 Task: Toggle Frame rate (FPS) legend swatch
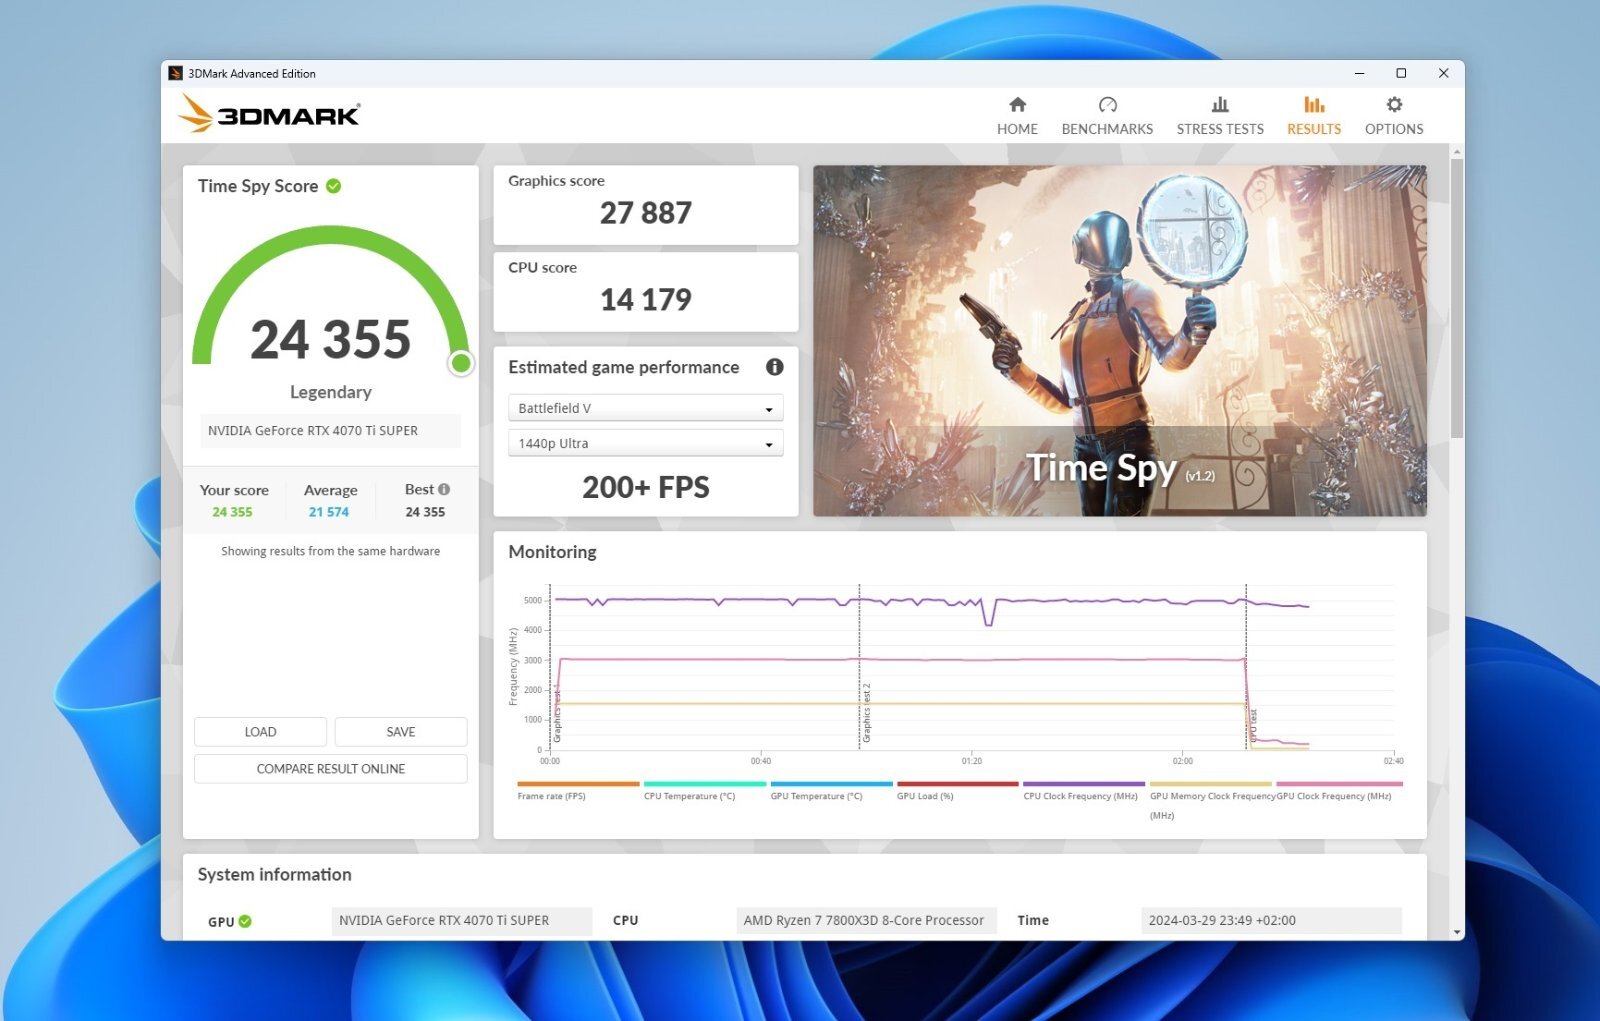578,784
